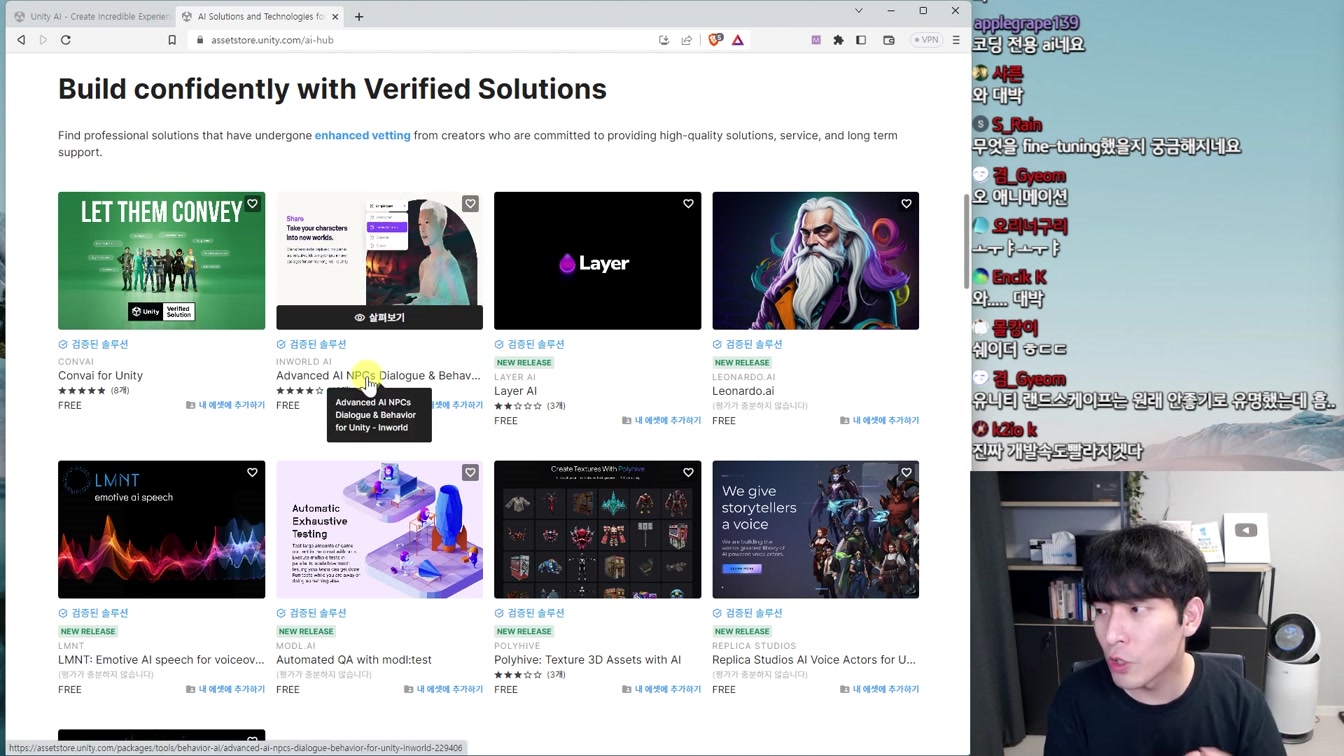This screenshot has width=1344, height=756.
Task: Click the verified solution badge on Polyhive card
Action: tap(529, 613)
